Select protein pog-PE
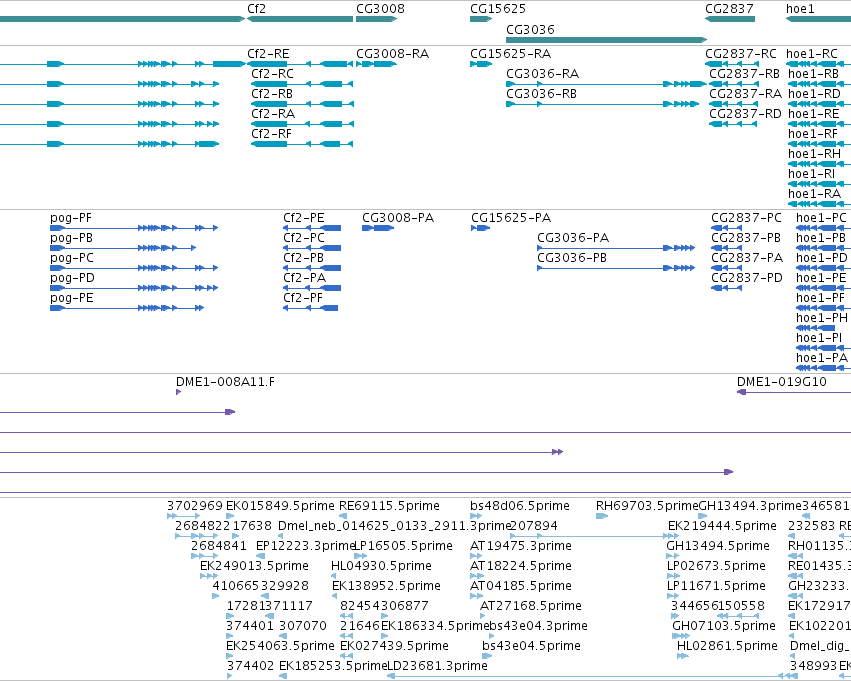851x681 pixels. point(127,308)
